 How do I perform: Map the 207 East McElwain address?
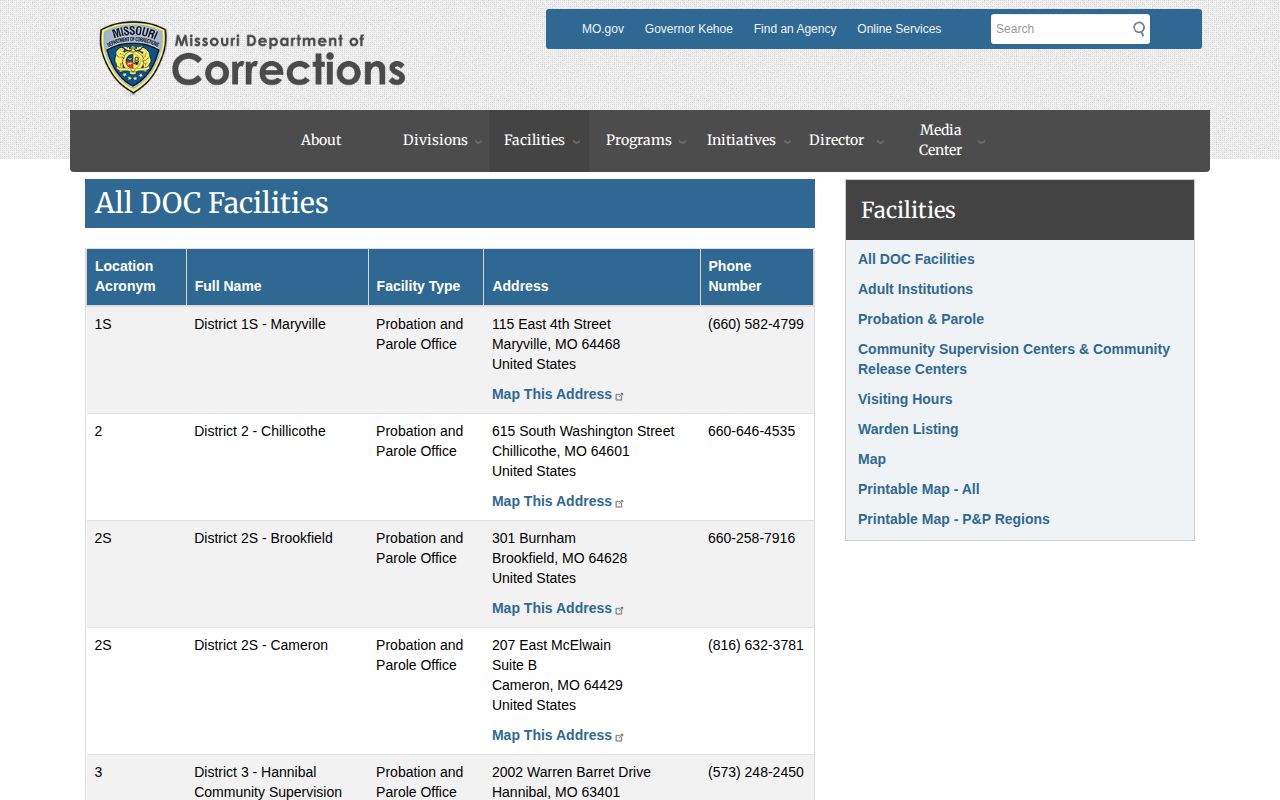pos(552,735)
